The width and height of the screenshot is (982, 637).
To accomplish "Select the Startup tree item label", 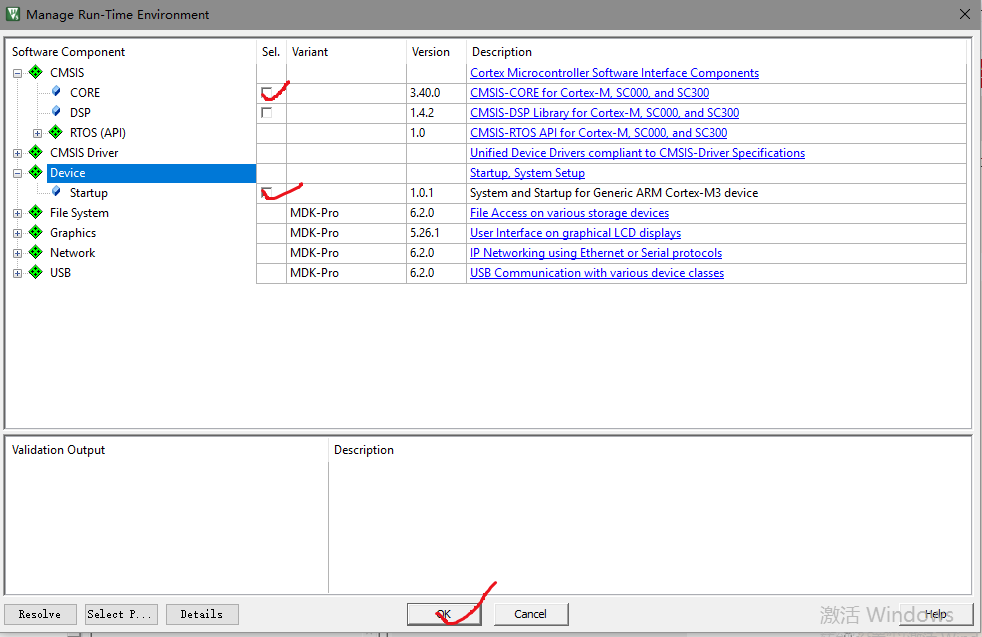I will tap(88, 193).
